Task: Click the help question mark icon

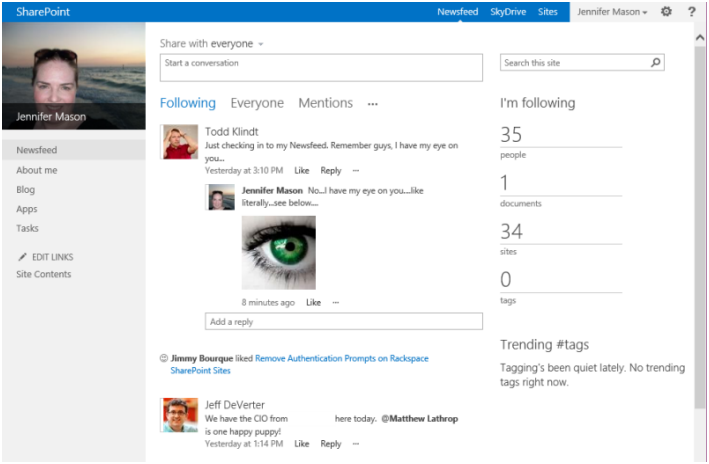Action: click(691, 12)
